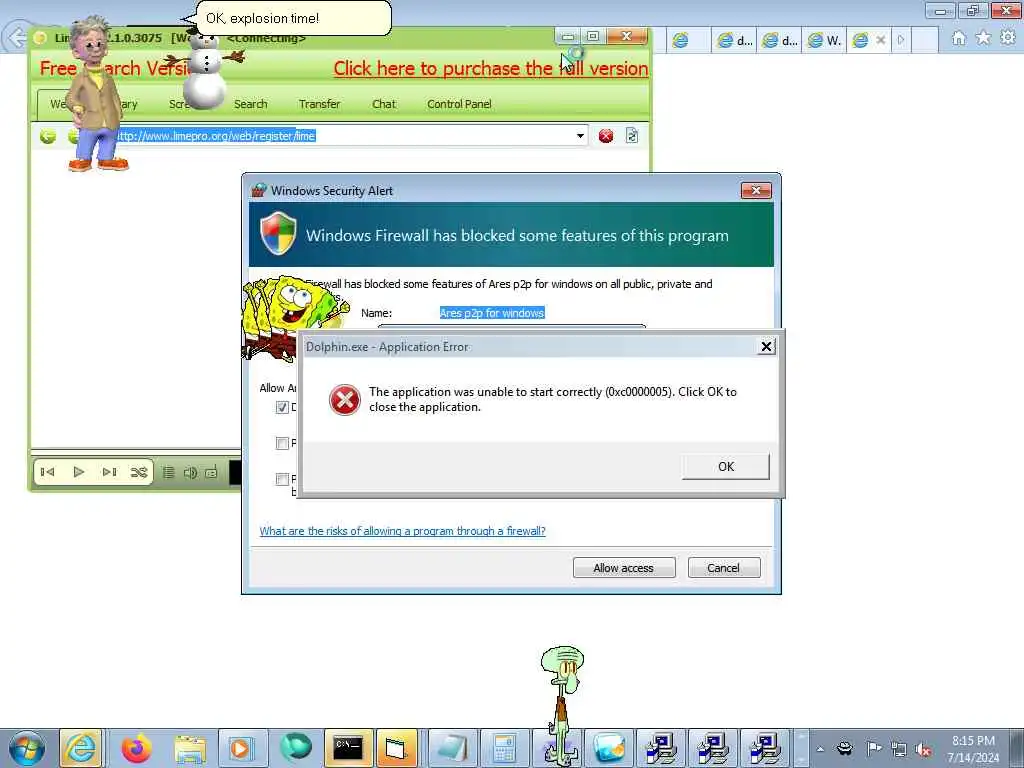
Task: Click the clock showing 8:15 PM
Action: click(972, 749)
